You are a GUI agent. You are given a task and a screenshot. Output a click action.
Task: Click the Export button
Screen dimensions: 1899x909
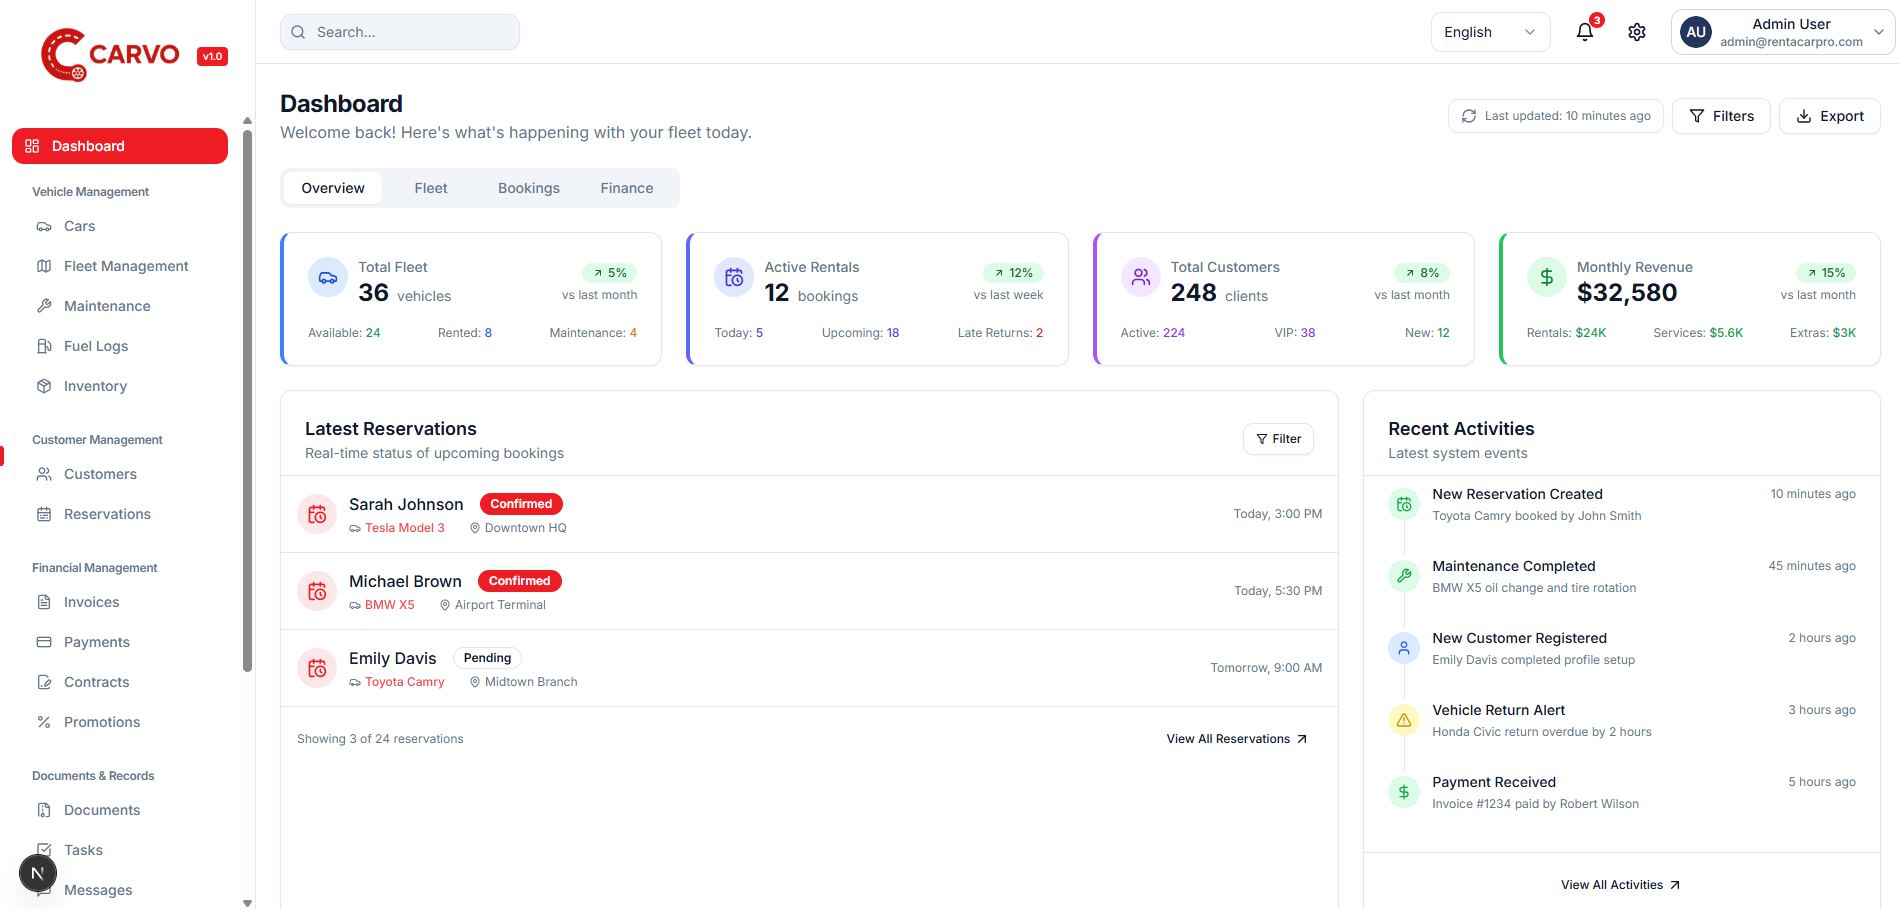pos(1830,116)
